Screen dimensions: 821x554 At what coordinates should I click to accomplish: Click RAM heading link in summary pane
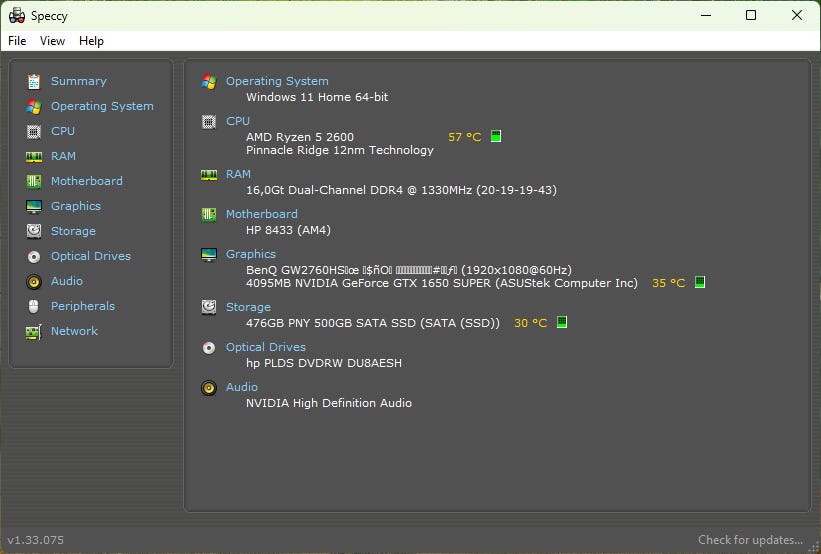coord(238,174)
